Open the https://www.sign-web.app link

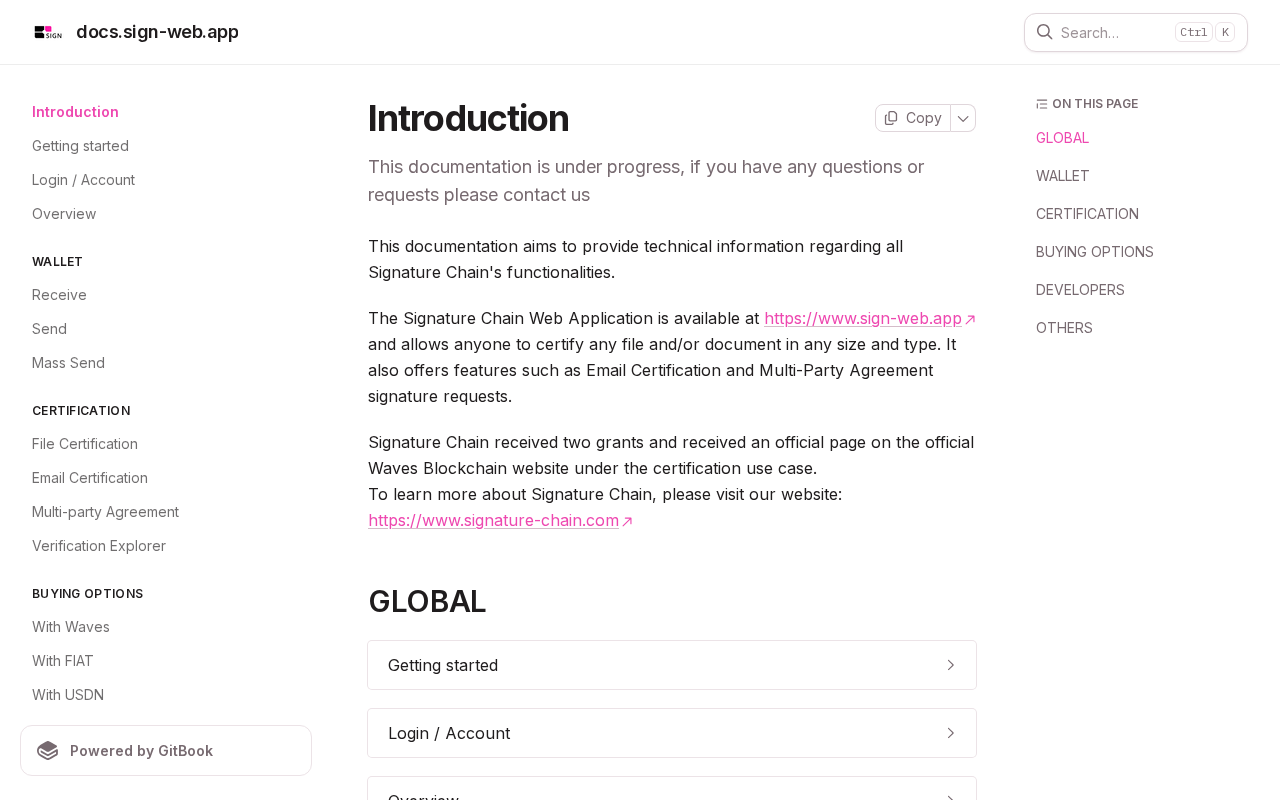[862, 318]
